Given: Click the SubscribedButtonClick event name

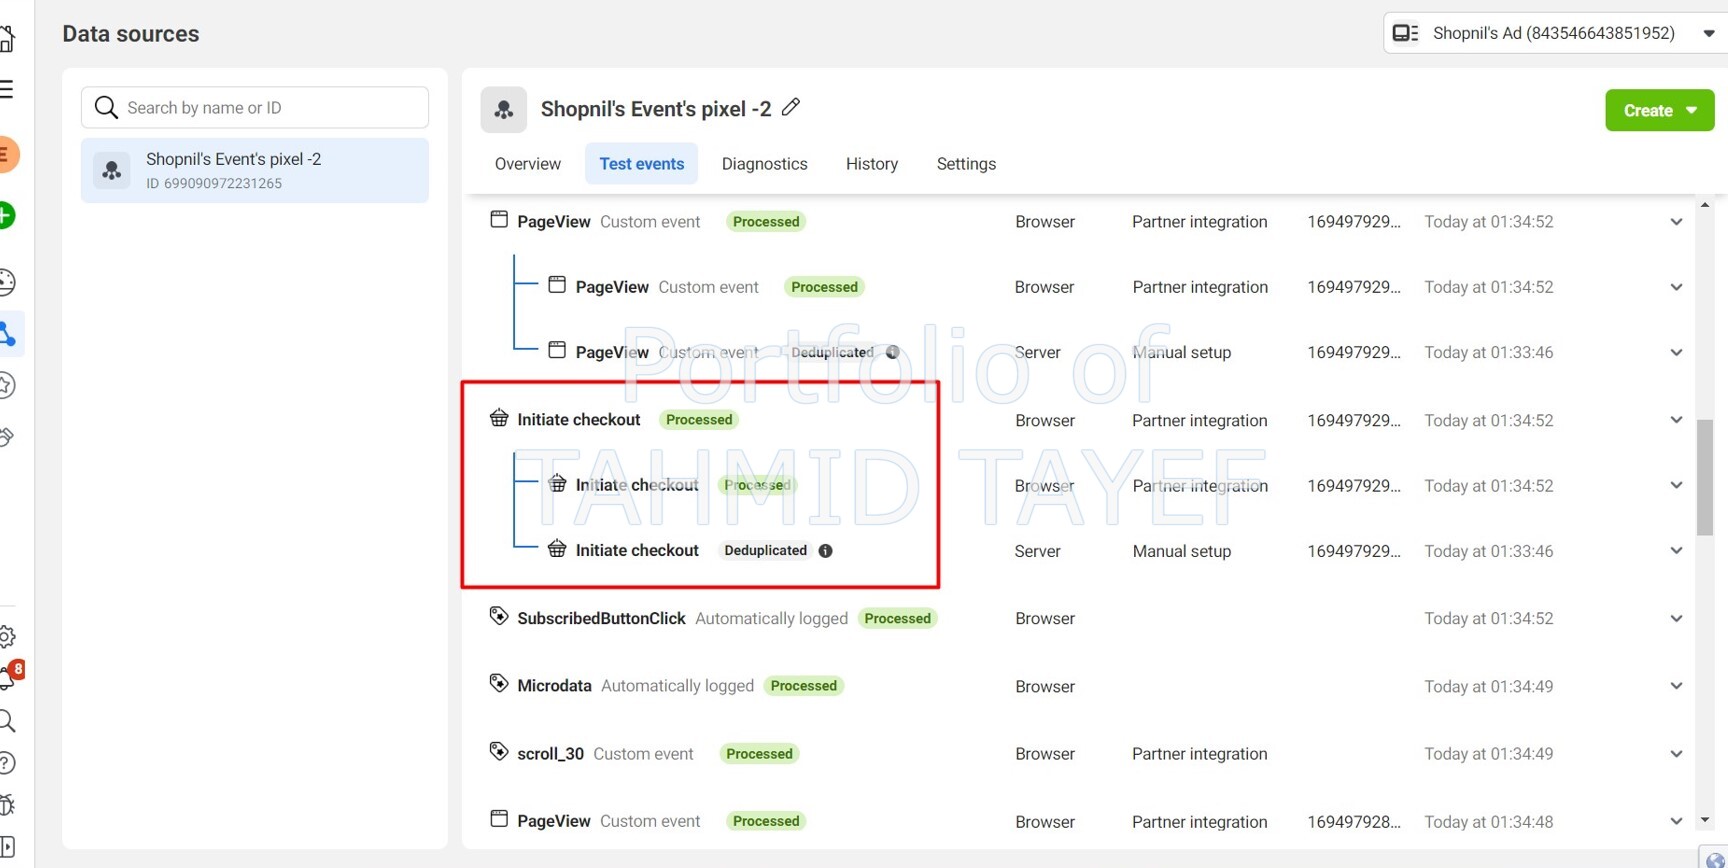Looking at the screenshot, I should point(601,618).
